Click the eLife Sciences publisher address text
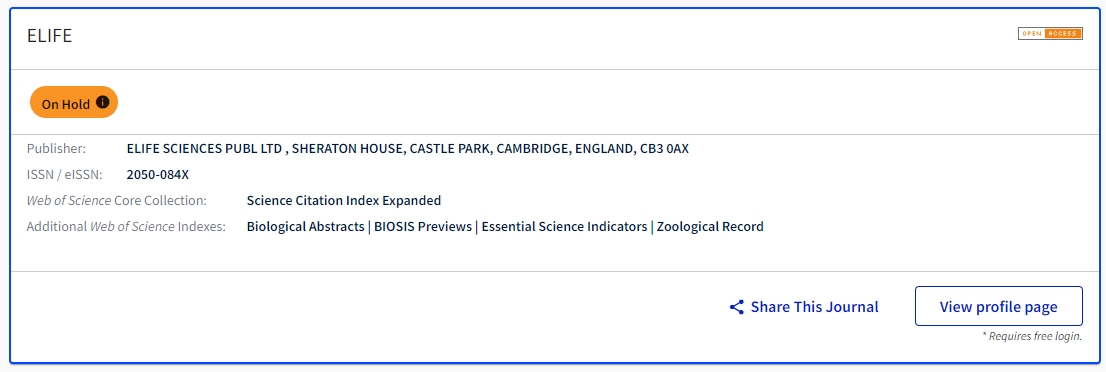1106x372 pixels. [408, 149]
